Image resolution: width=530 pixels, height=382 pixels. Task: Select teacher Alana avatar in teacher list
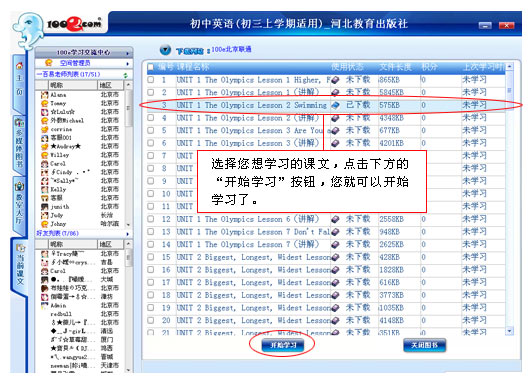coord(44,95)
